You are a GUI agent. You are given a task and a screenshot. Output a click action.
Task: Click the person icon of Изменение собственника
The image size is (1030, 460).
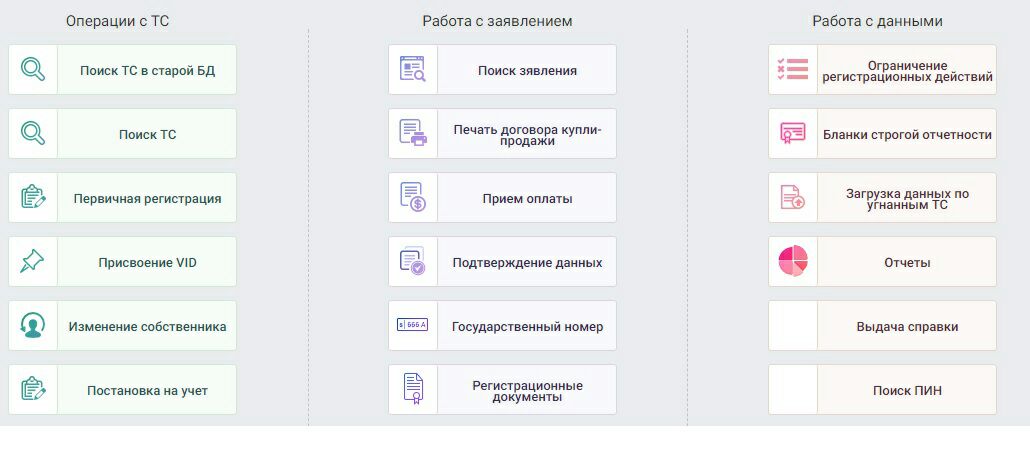[33, 325]
